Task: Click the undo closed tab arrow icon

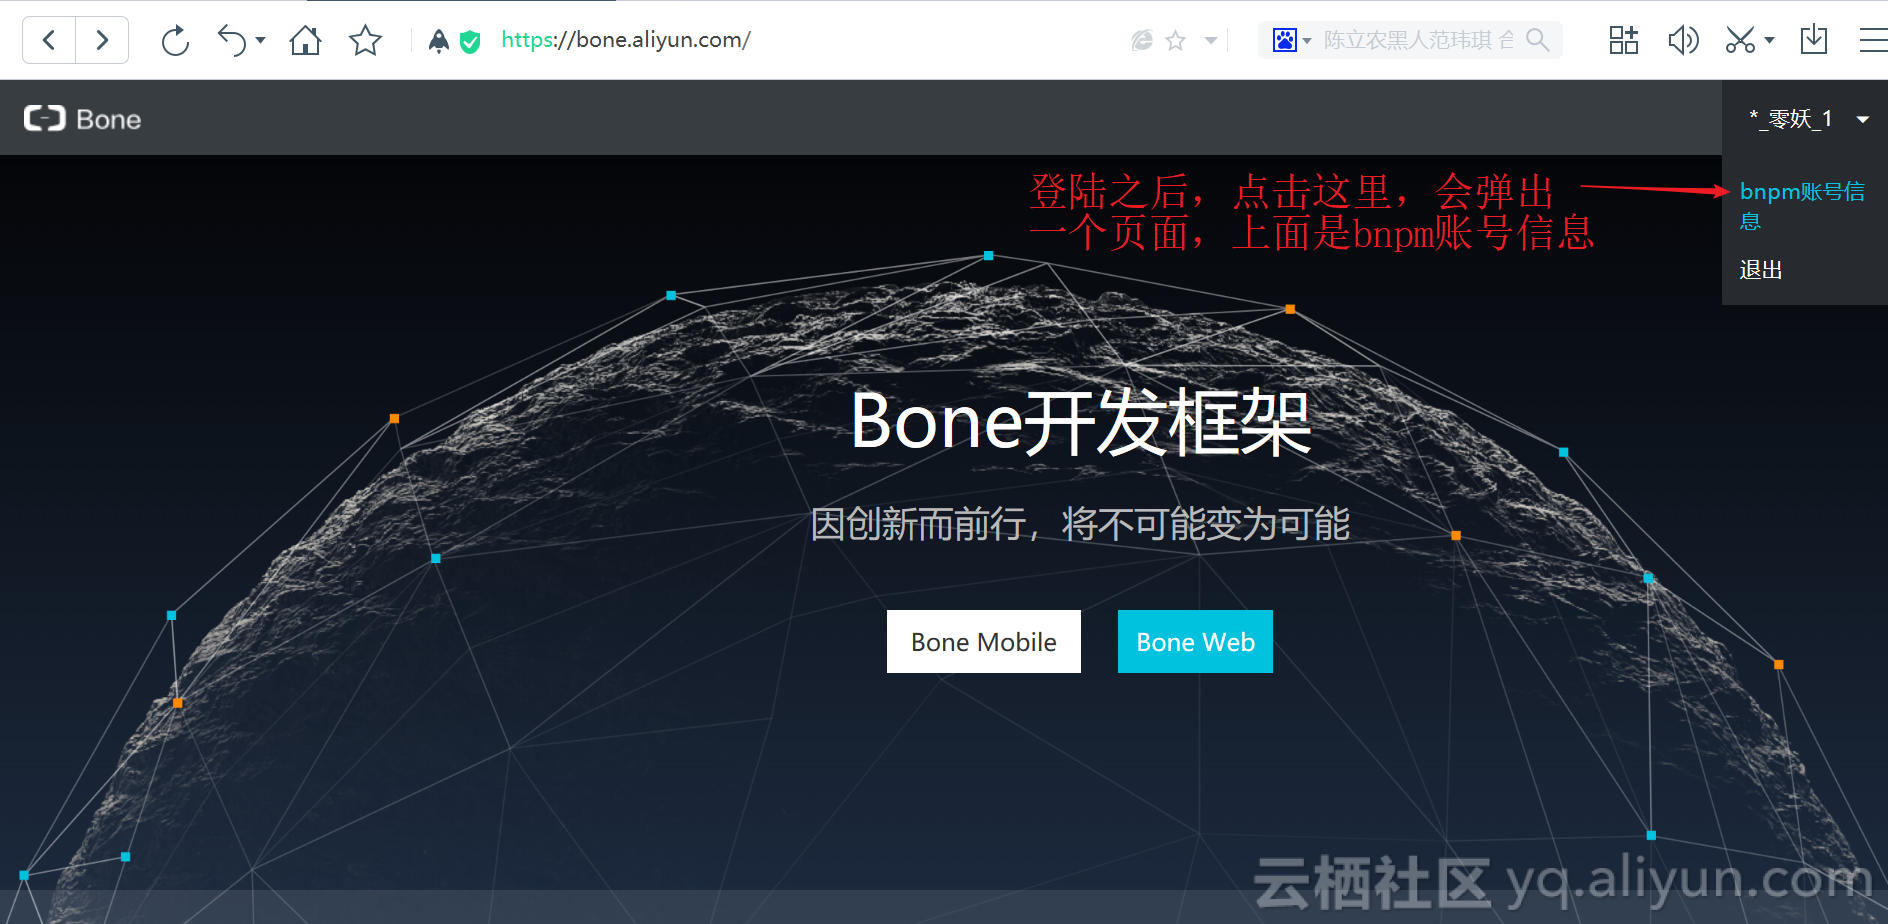Action: click(x=232, y=40)
